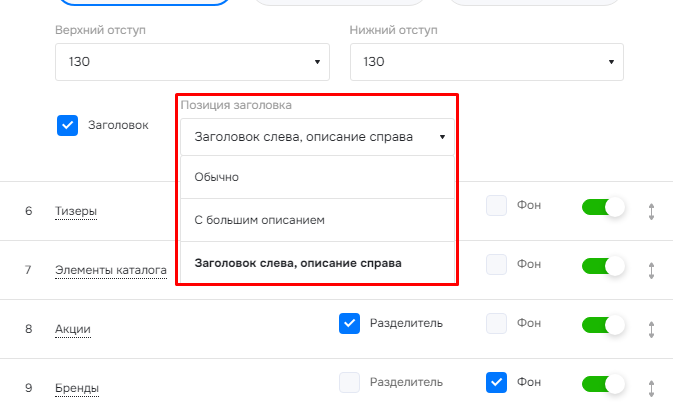Uncheck the Заголовок checkbox
The height and width of the screenshot is (415, 673).
pos(67,125)
